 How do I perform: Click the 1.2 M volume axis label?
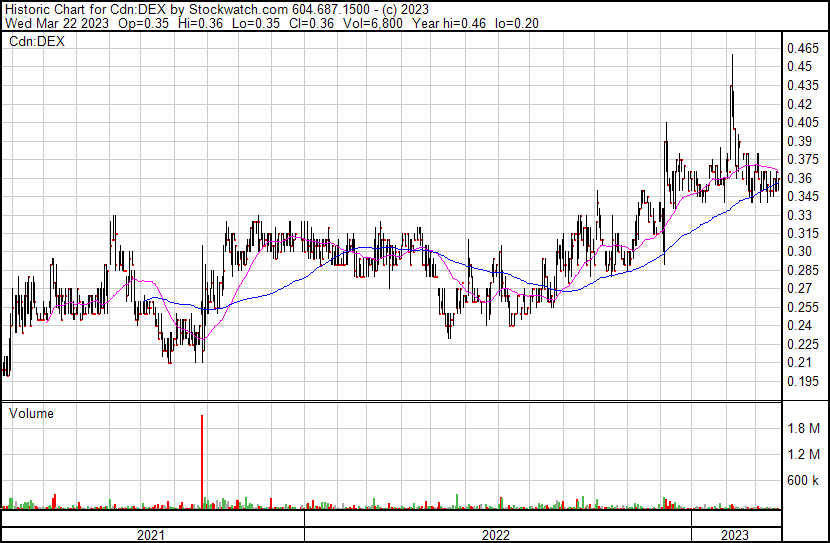(803, 454)
